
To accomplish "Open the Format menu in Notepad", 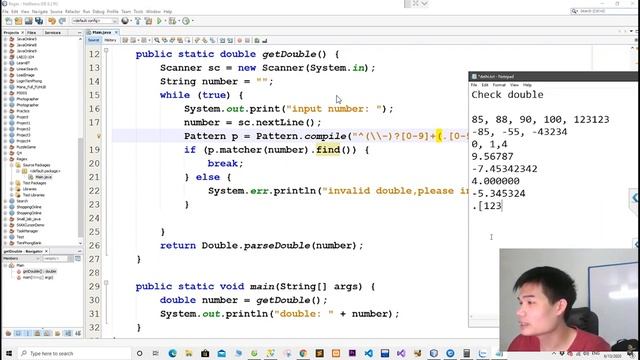I will (x=499, y=85).
